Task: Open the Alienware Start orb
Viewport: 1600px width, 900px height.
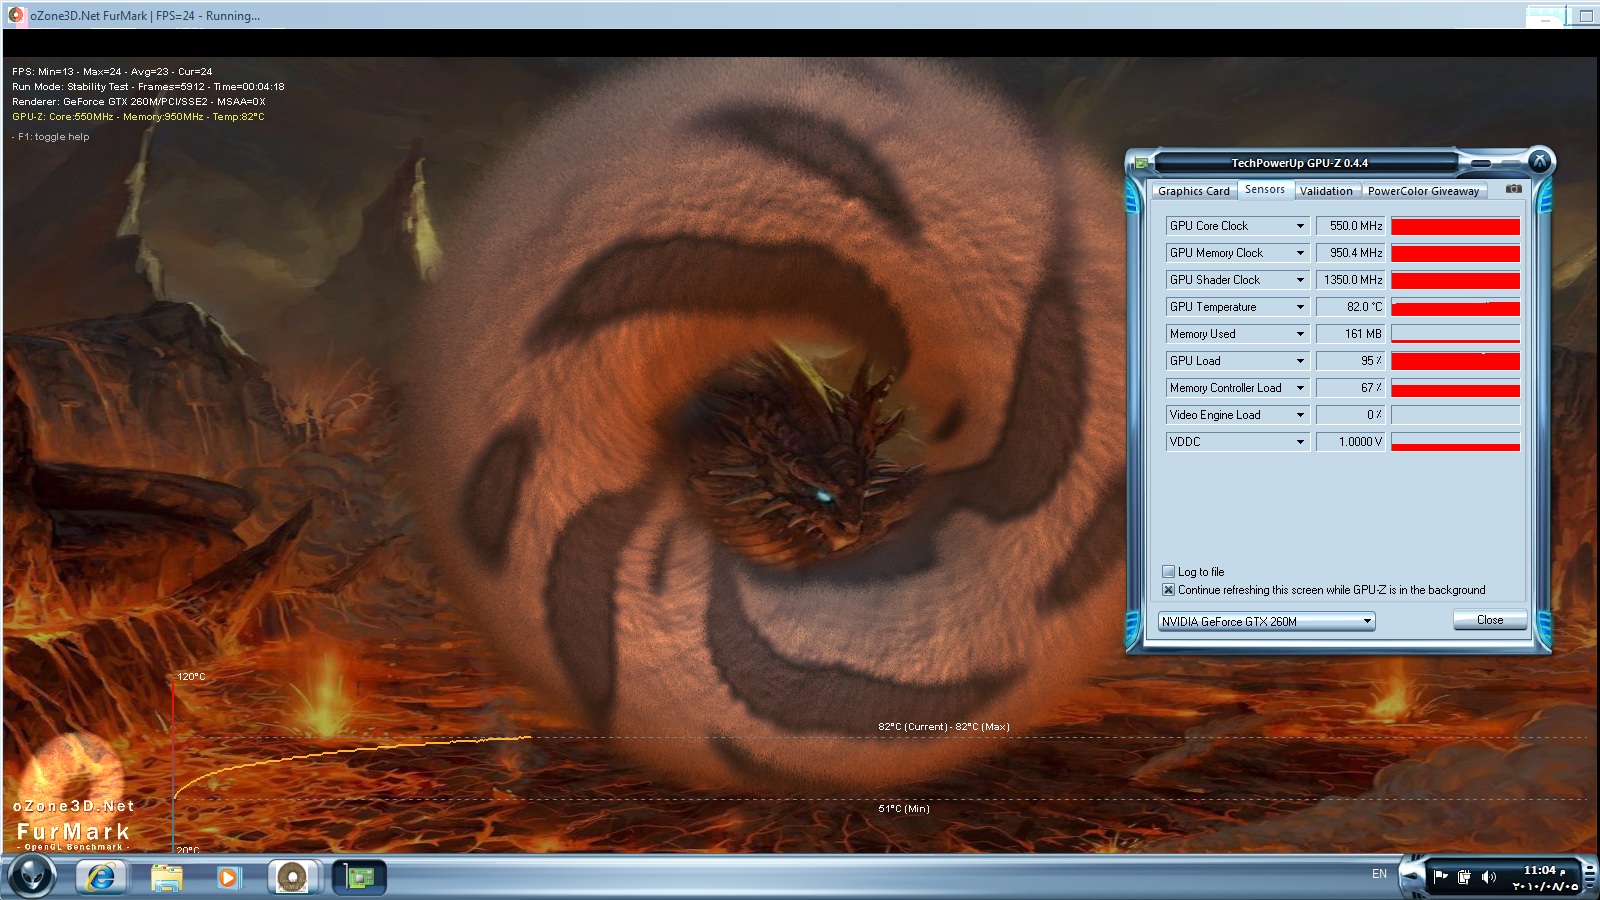Action: (32, 877)
